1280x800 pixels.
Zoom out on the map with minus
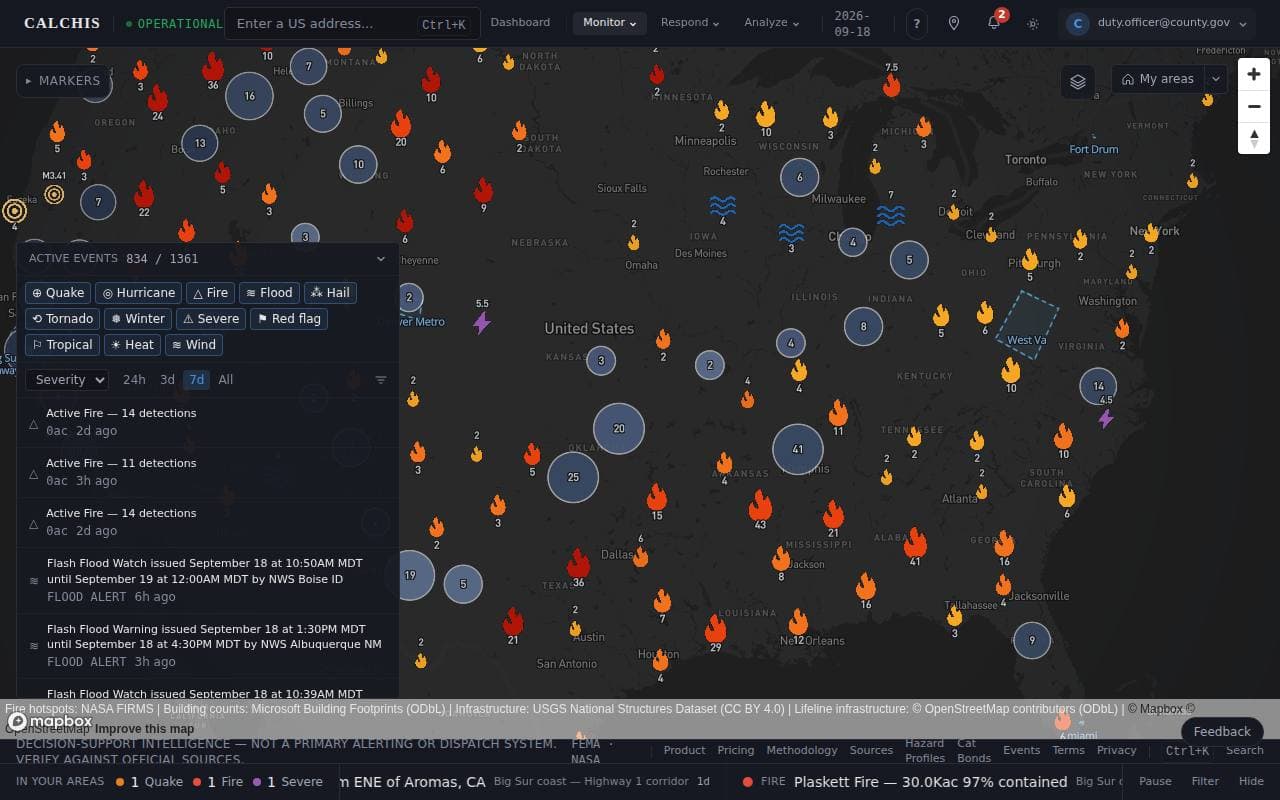pos(1254,106)
